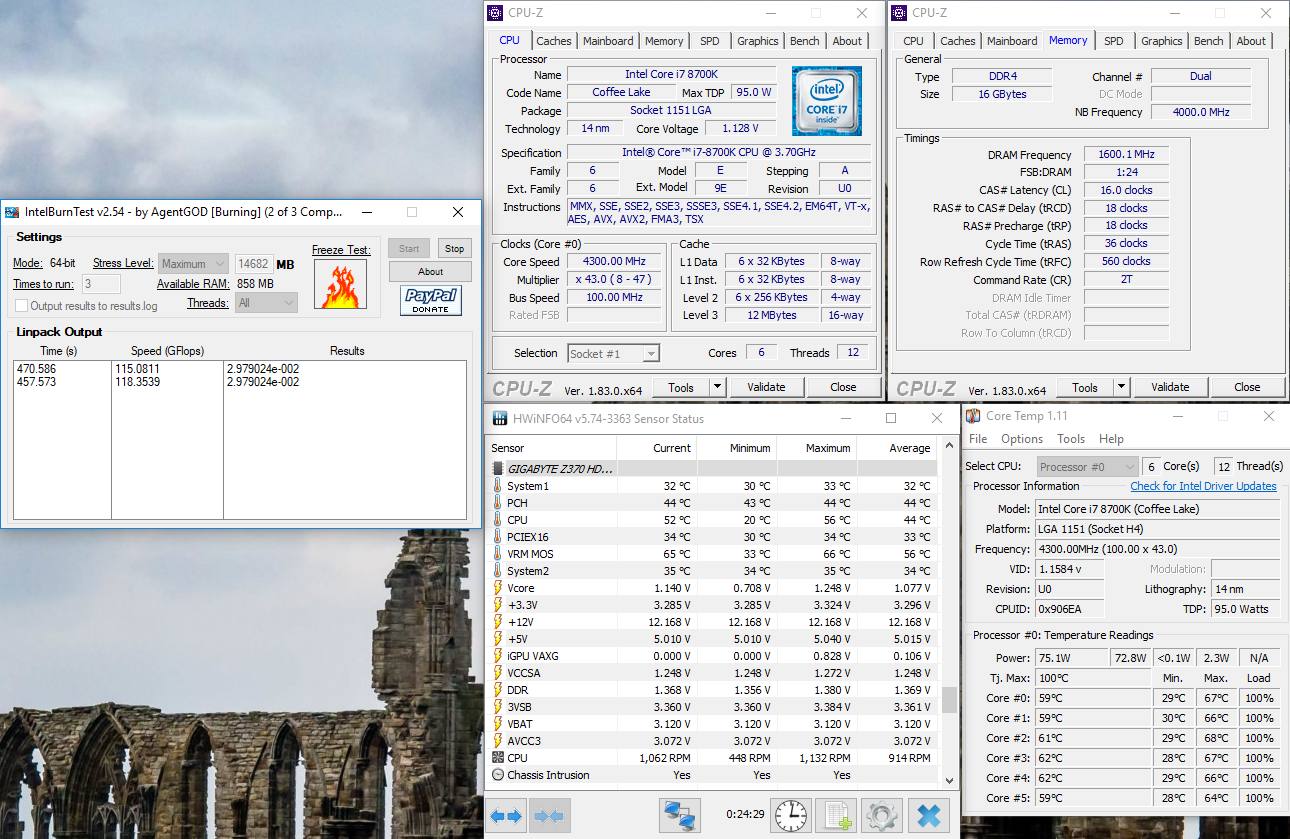
Task: Click Validate in the CPU-Z CPU window
Action: (766, 387)
